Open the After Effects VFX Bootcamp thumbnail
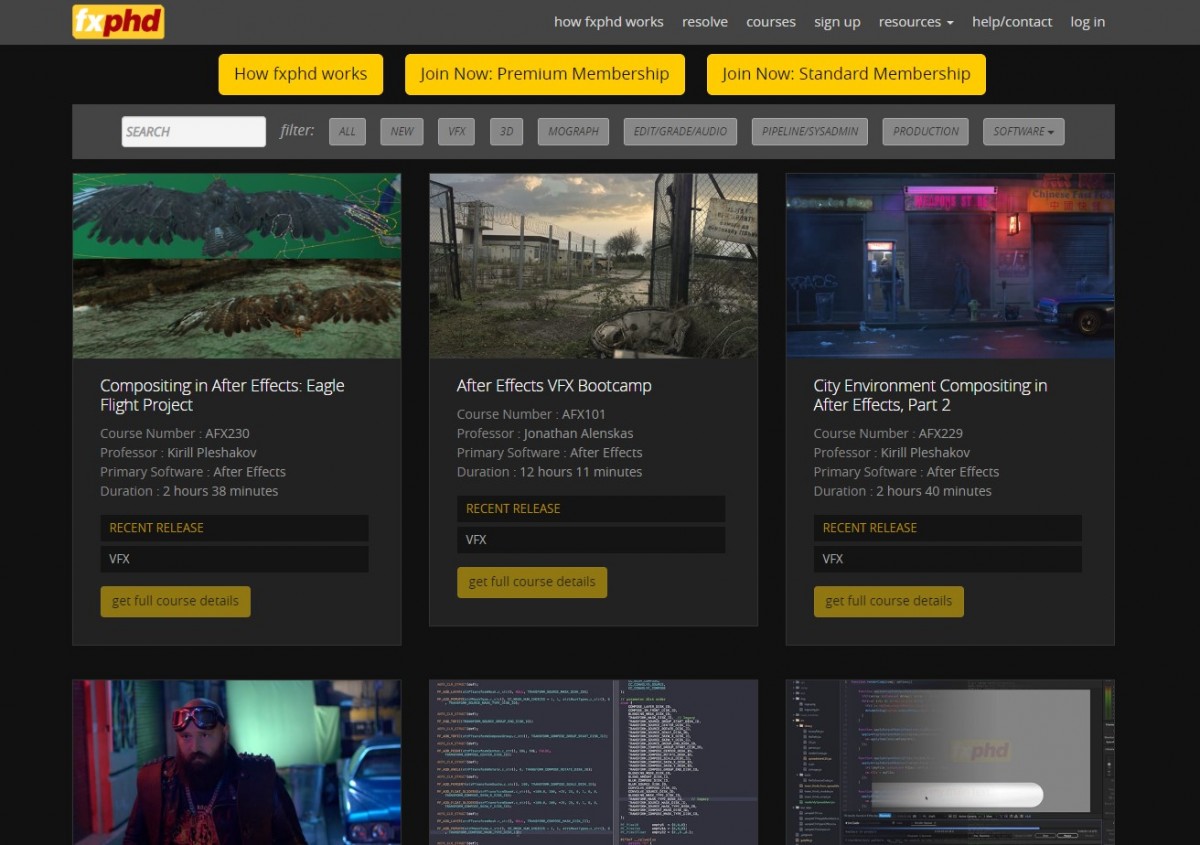 point(593,266)
